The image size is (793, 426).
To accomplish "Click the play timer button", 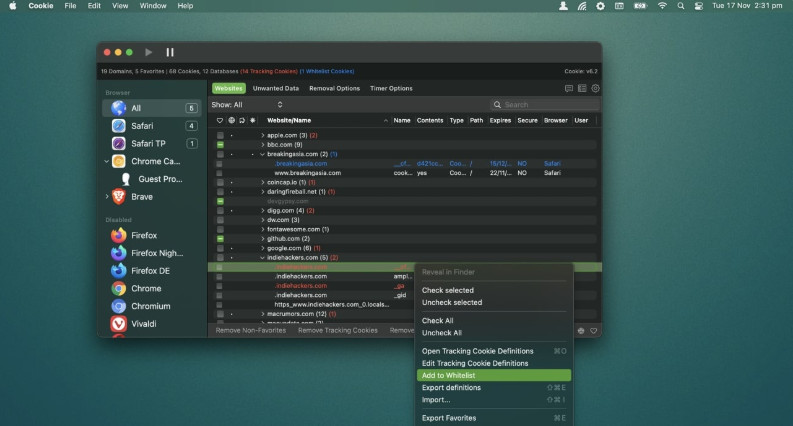I will click(148, 52).
